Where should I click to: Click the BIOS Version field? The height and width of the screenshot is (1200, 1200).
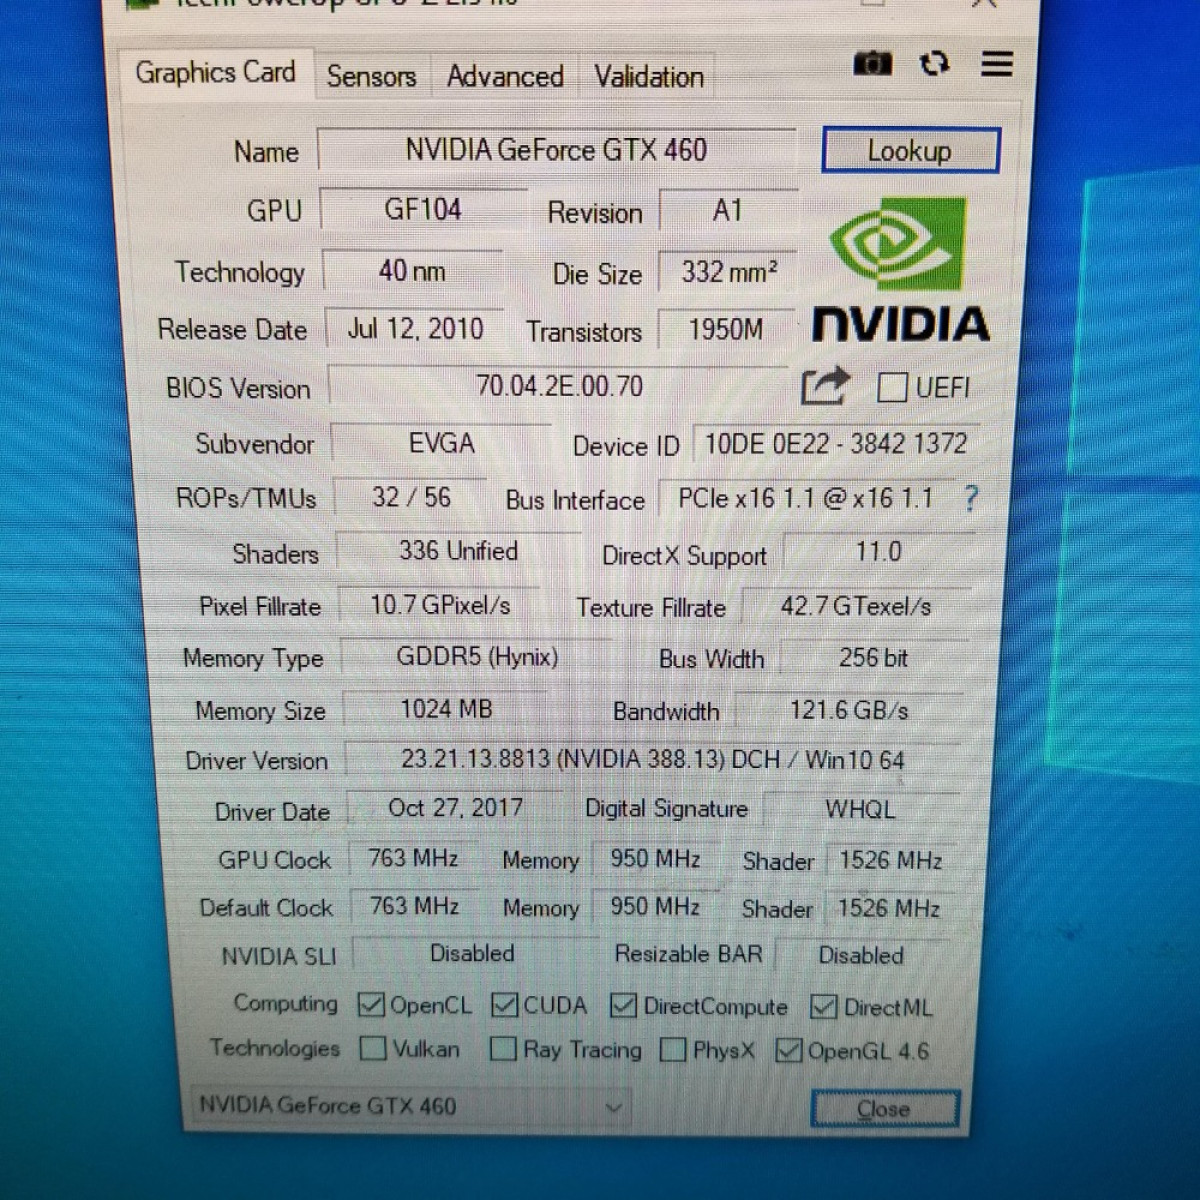point(559,386)
